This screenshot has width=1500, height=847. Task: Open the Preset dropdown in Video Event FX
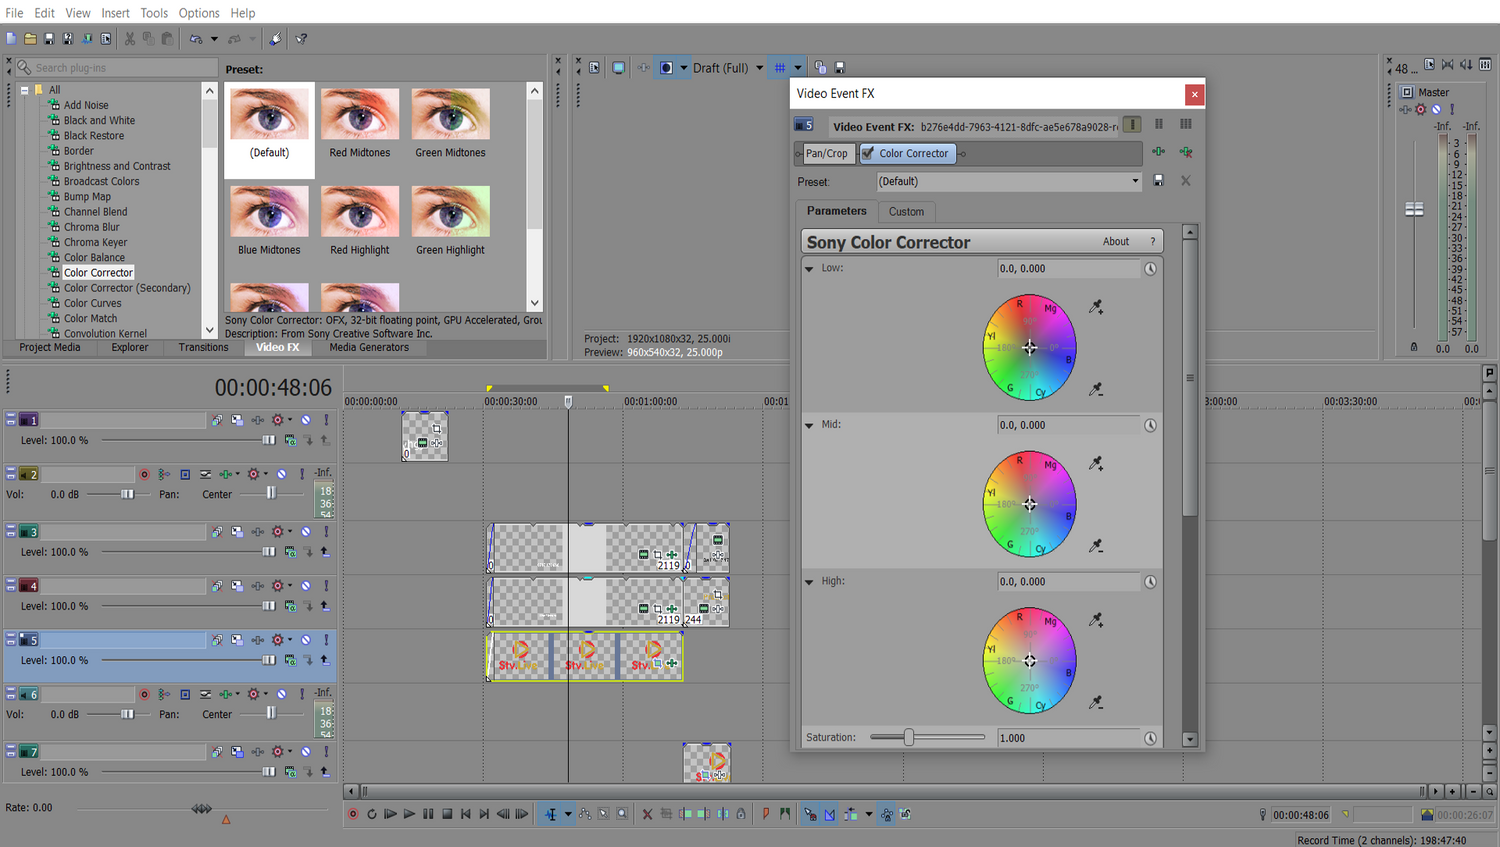[x=1135, y=181]
